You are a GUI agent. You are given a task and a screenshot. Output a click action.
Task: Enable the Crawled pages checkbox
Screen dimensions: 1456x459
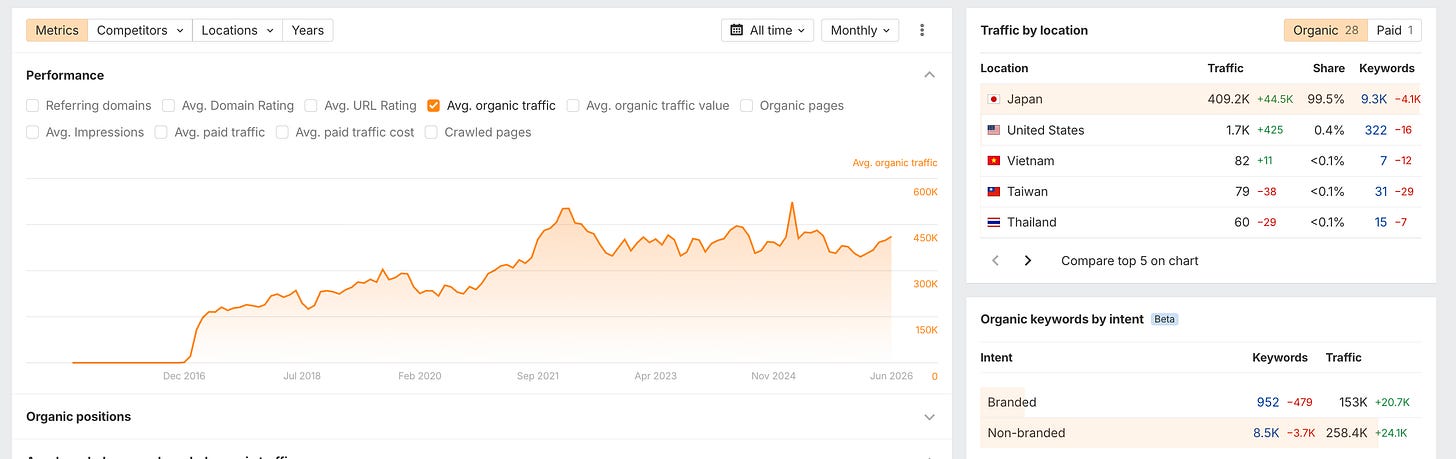pyautogui.click(x=432, y=132)
